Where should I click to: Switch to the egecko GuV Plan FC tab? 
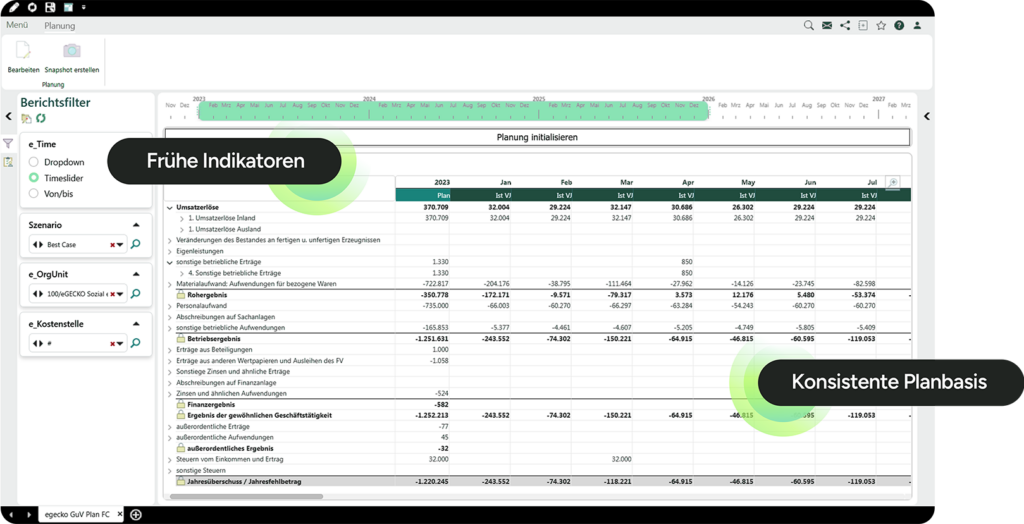[x=75, y=514]
